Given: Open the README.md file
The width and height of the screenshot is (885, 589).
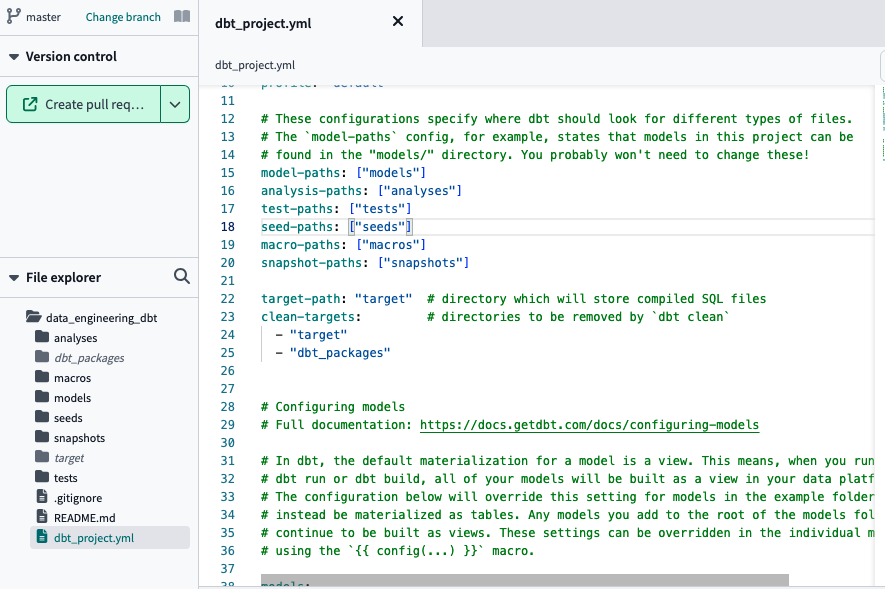Looking at the screenshot, I should coord(85,518).
